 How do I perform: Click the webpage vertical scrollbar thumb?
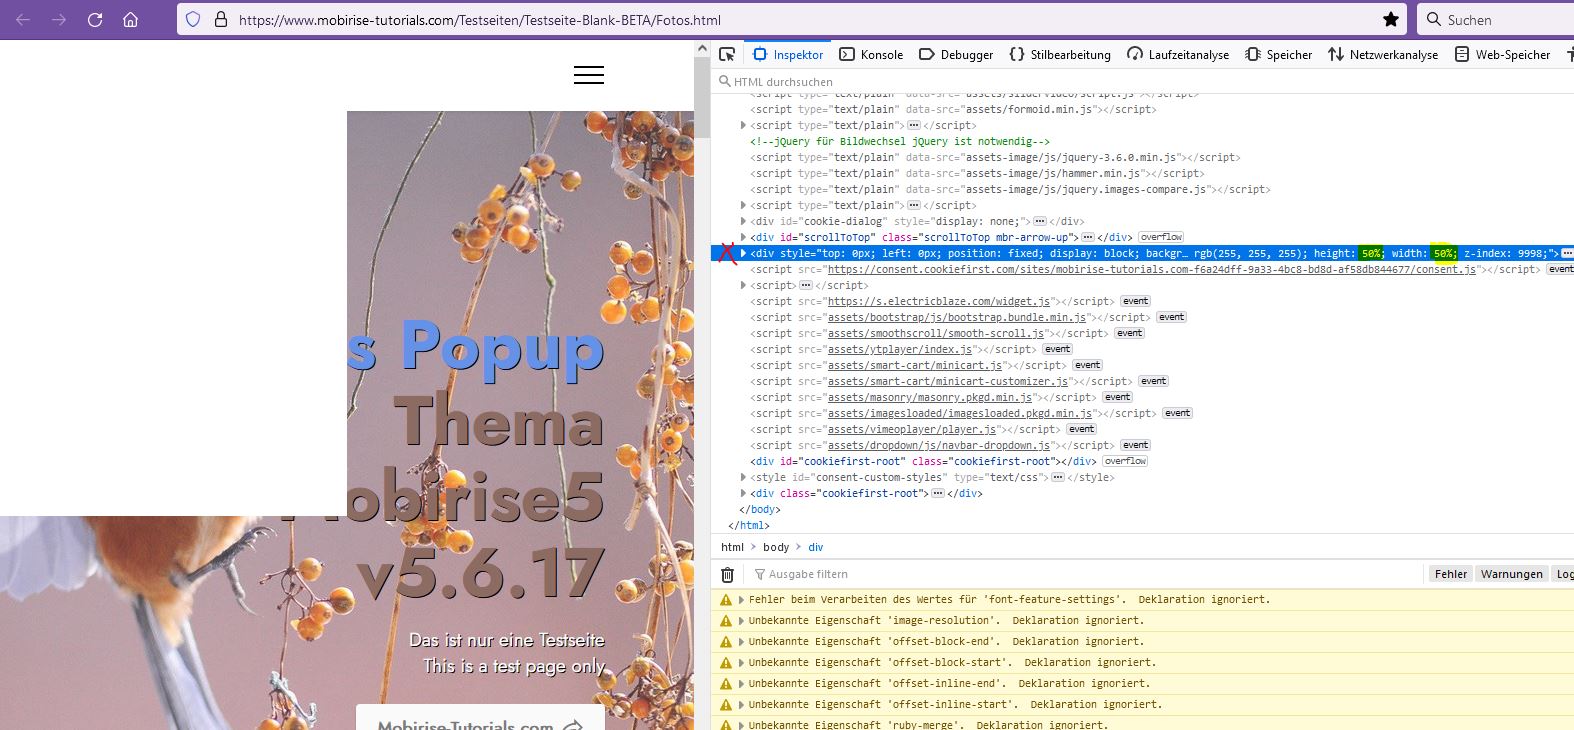[703, 95]
